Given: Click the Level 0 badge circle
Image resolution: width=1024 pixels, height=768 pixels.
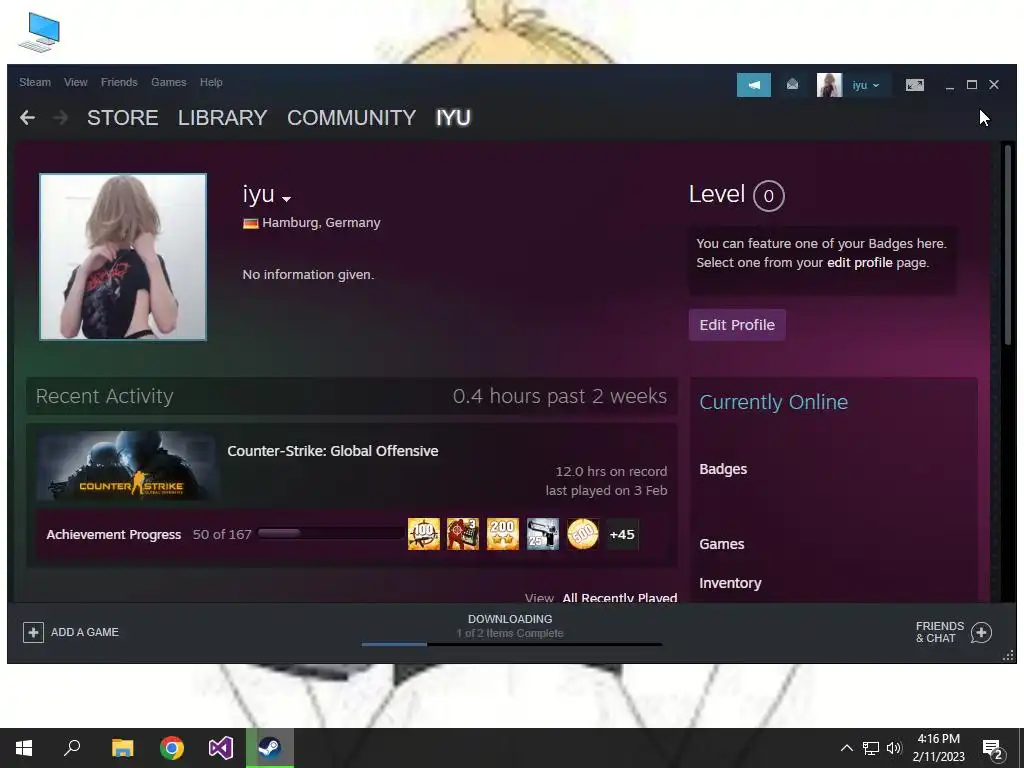Looking at the screenshot, I should (769, 195).
